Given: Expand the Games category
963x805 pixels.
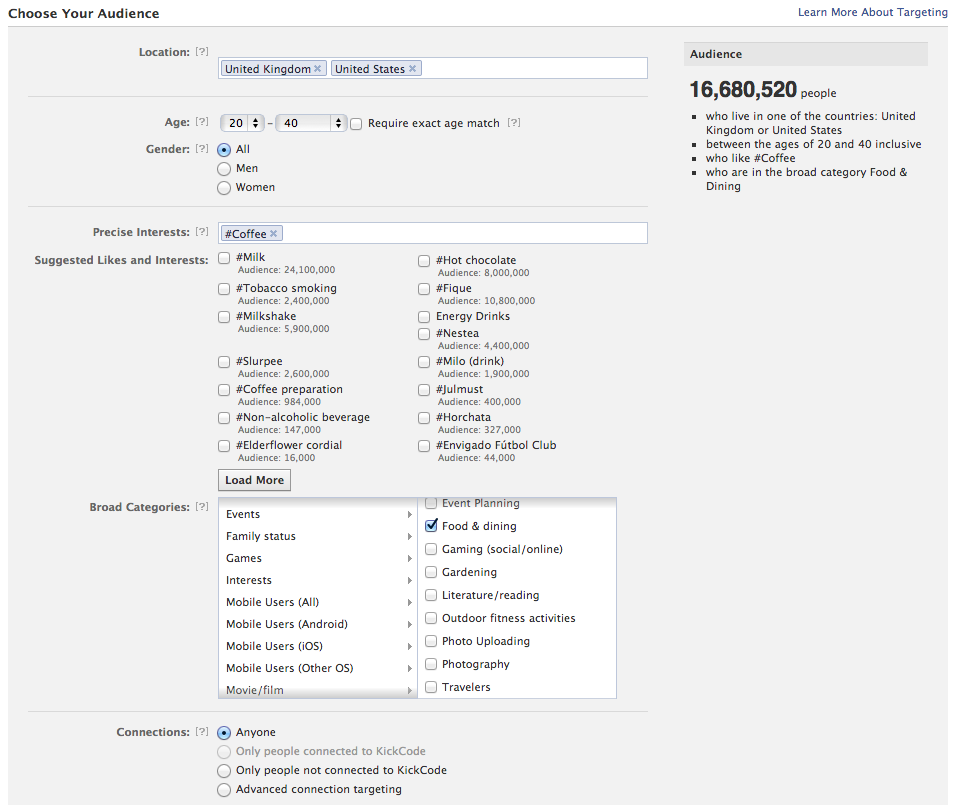Looking at the screenshot, I should pos(318,558).
